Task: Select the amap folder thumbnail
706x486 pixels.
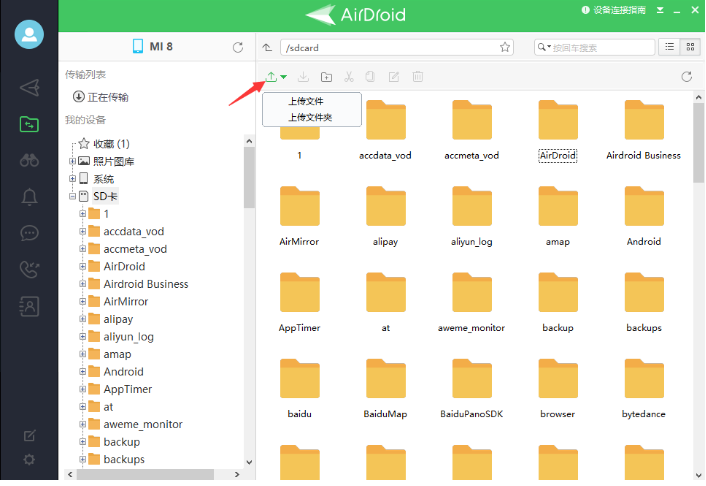Action: point(558,216)
